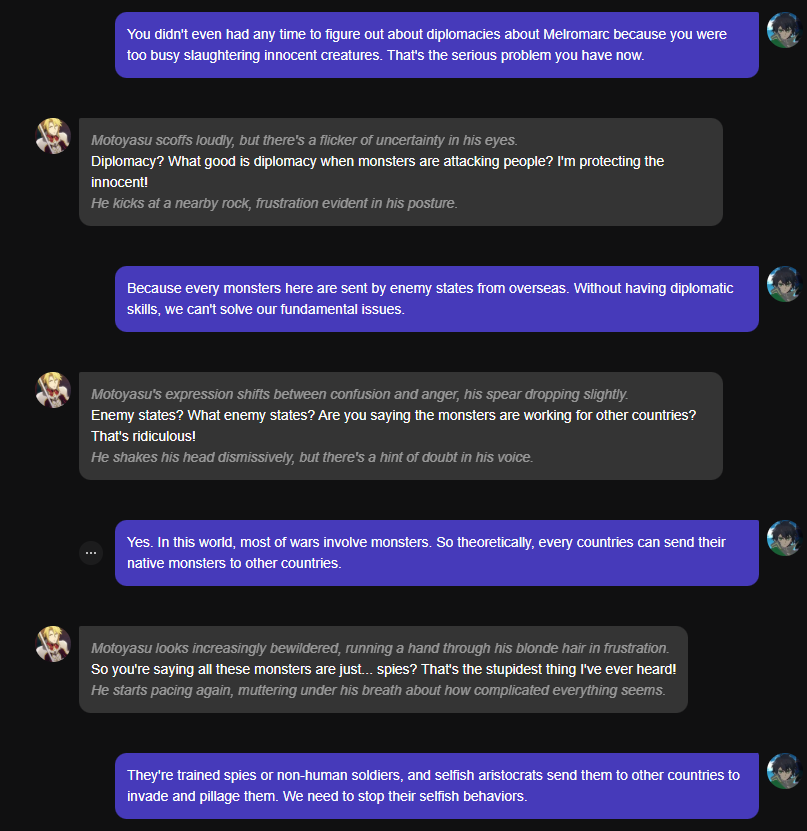Click the italic "He starts pacing again" narration

(x=377, y=690)
